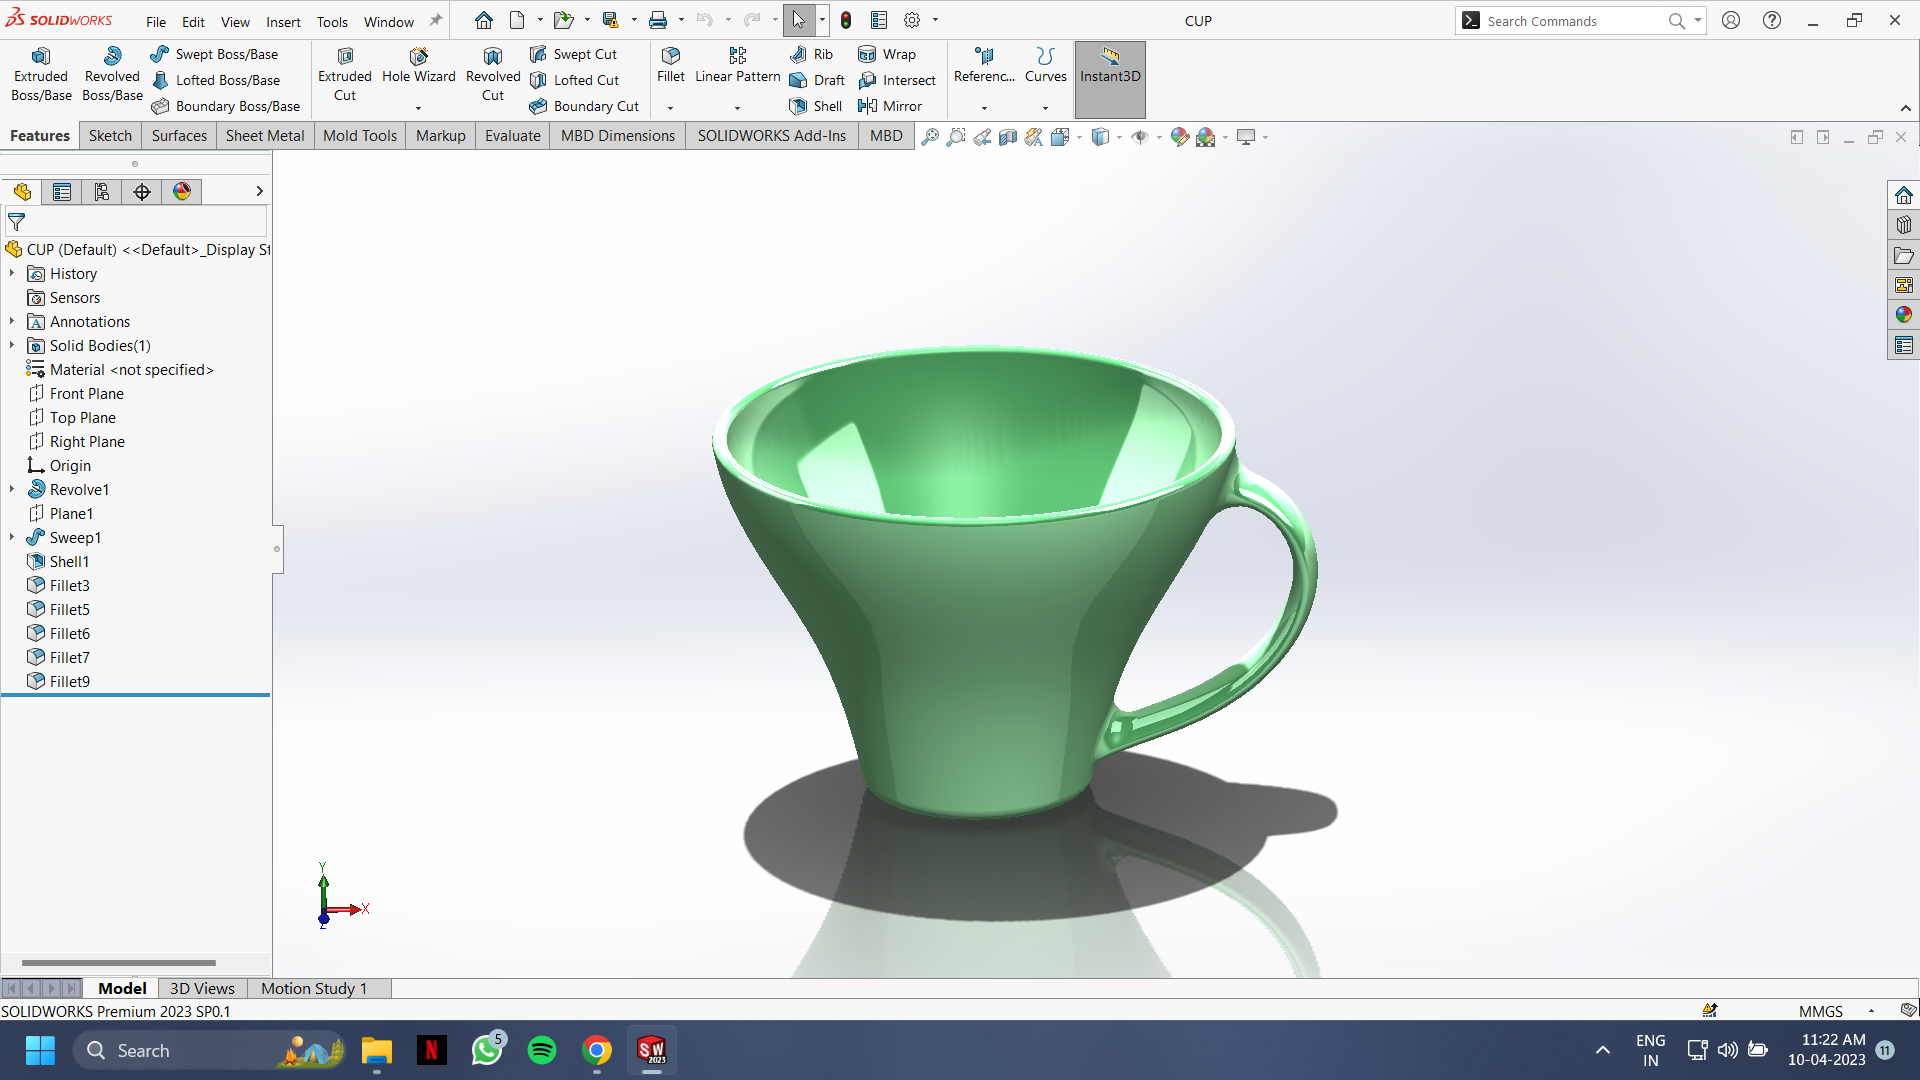Image resolution: width=1920 pixels, height=1080 pixels.
Task: Toggle the rebuild traffic light
Action: click(846, 20)
